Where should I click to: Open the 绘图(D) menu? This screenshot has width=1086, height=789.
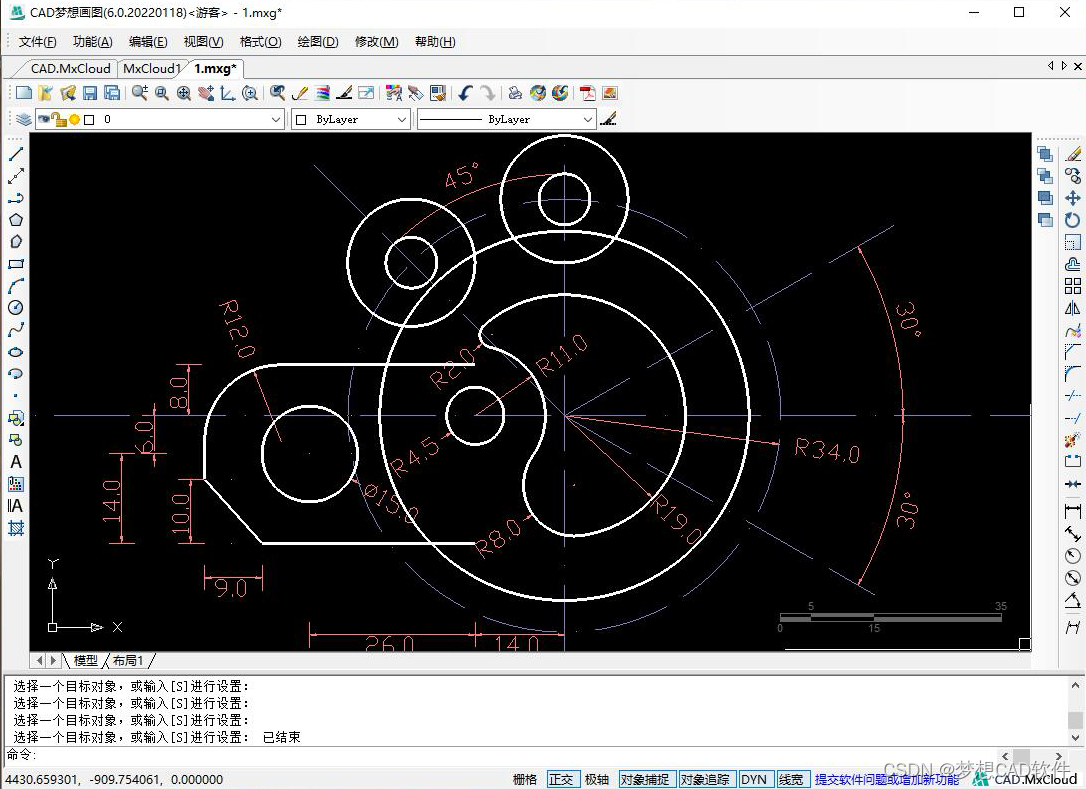(318, 42)
